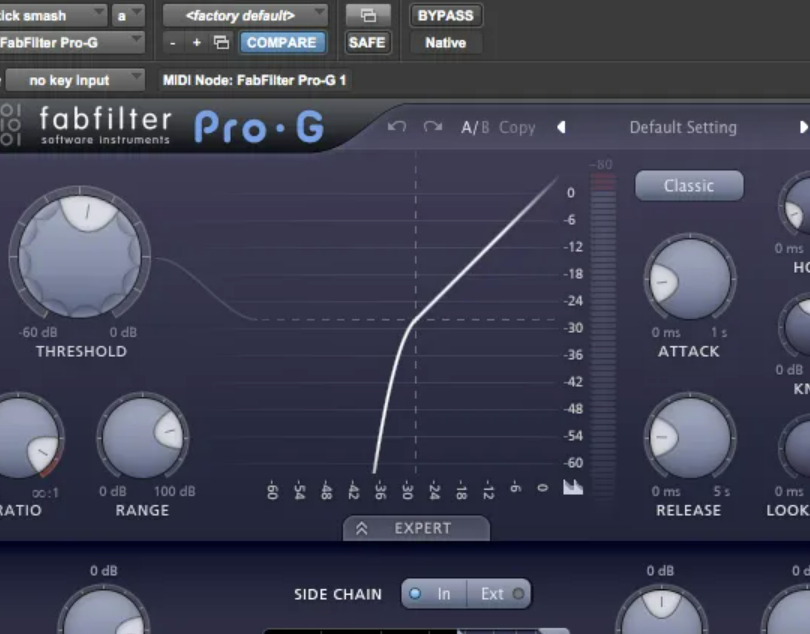The height and width of the screenshot is (634, 810).
Task: Open the kick smash track dropdown
Action: 52,16
